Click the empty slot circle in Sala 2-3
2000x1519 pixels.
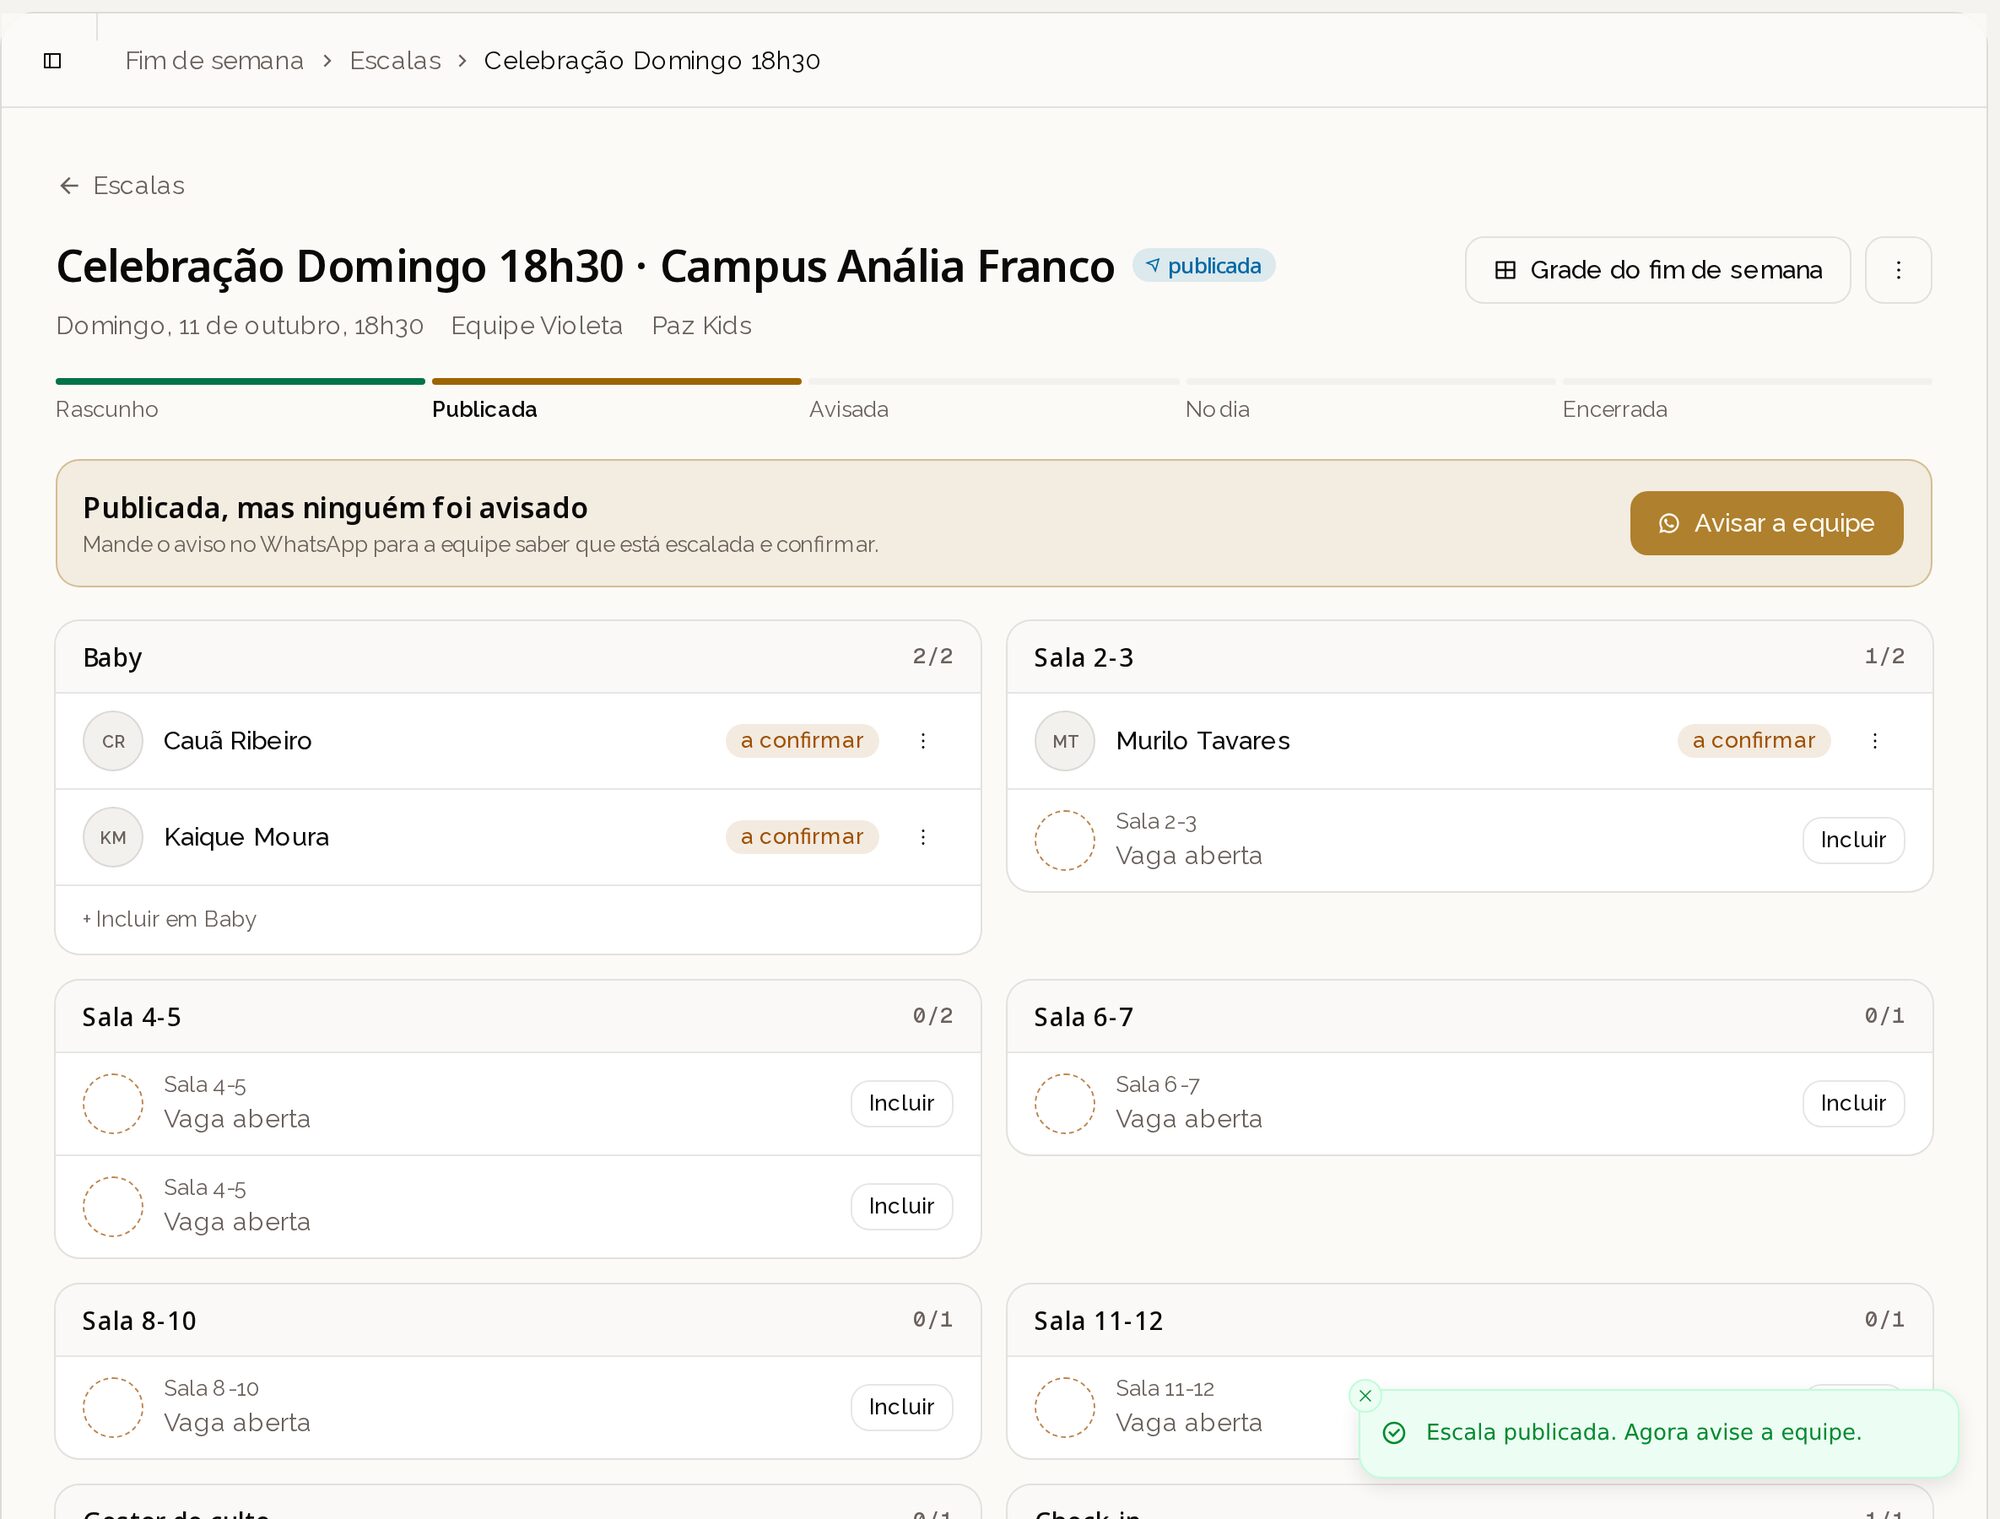(x=1065, y=840)
